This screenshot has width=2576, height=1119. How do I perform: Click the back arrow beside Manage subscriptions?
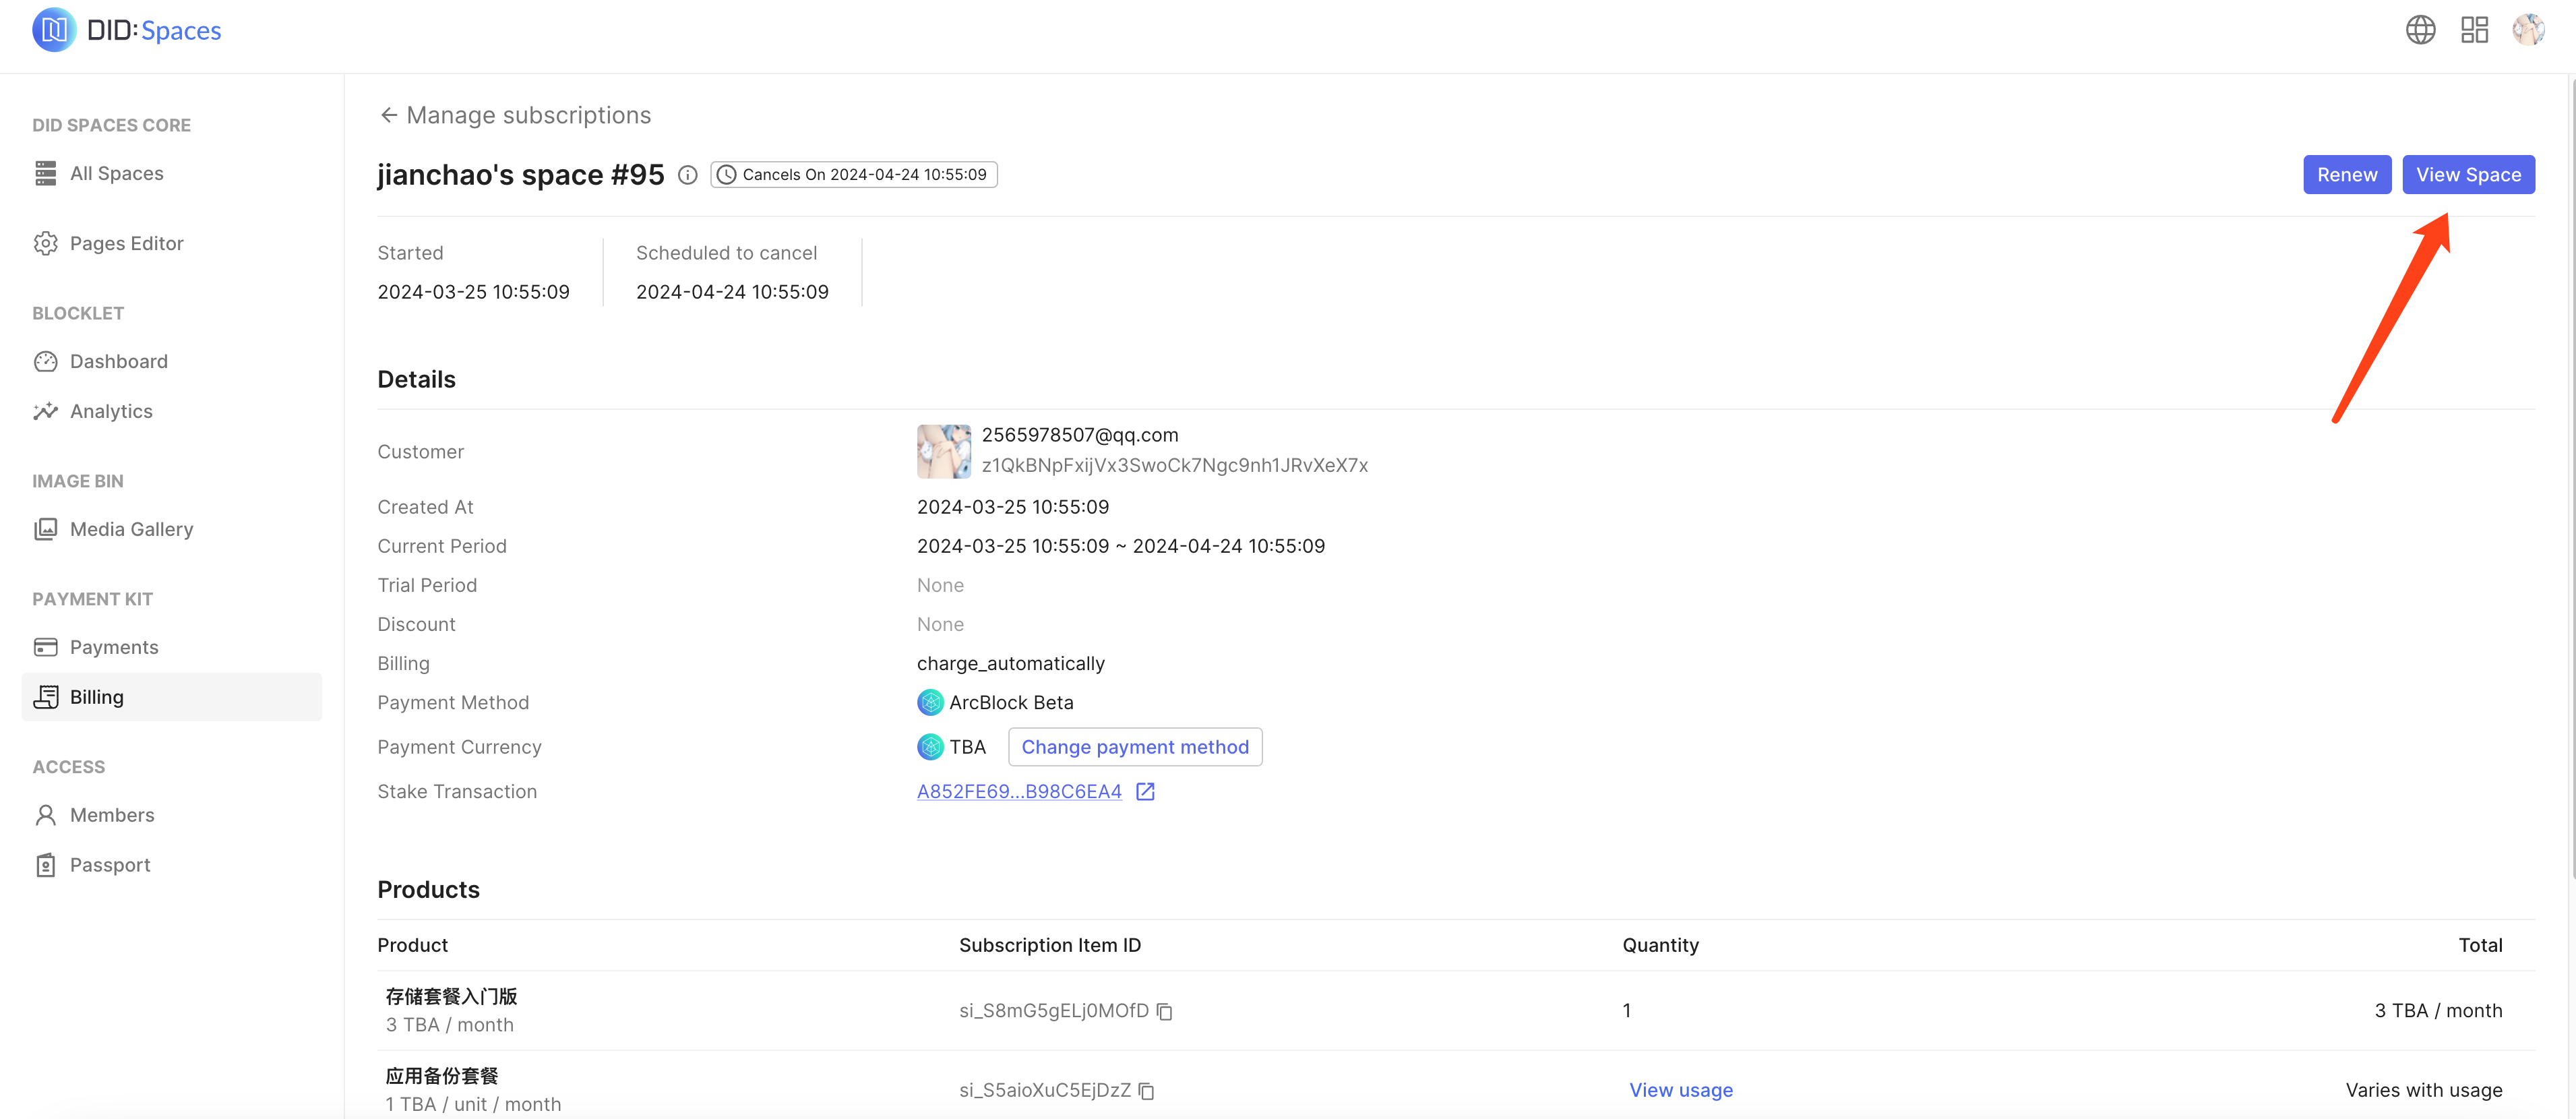[388, 116]
